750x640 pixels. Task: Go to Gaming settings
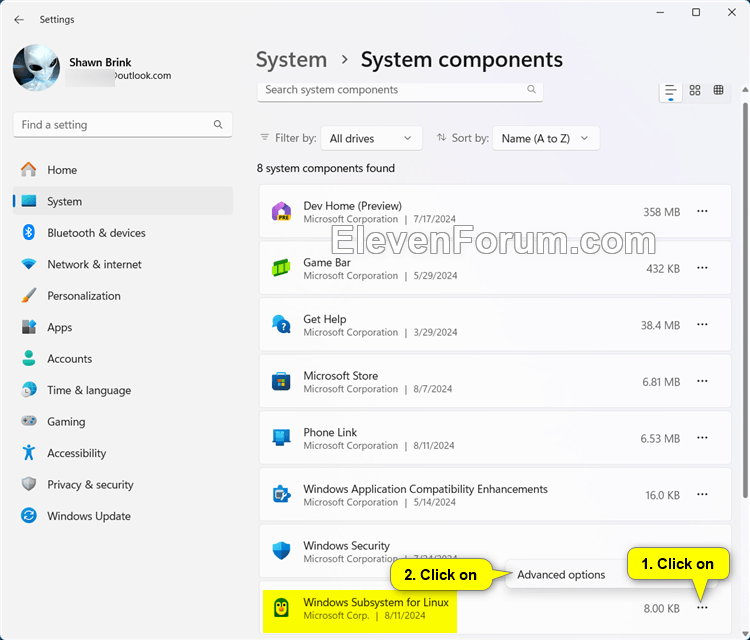(x=122, y=421)
